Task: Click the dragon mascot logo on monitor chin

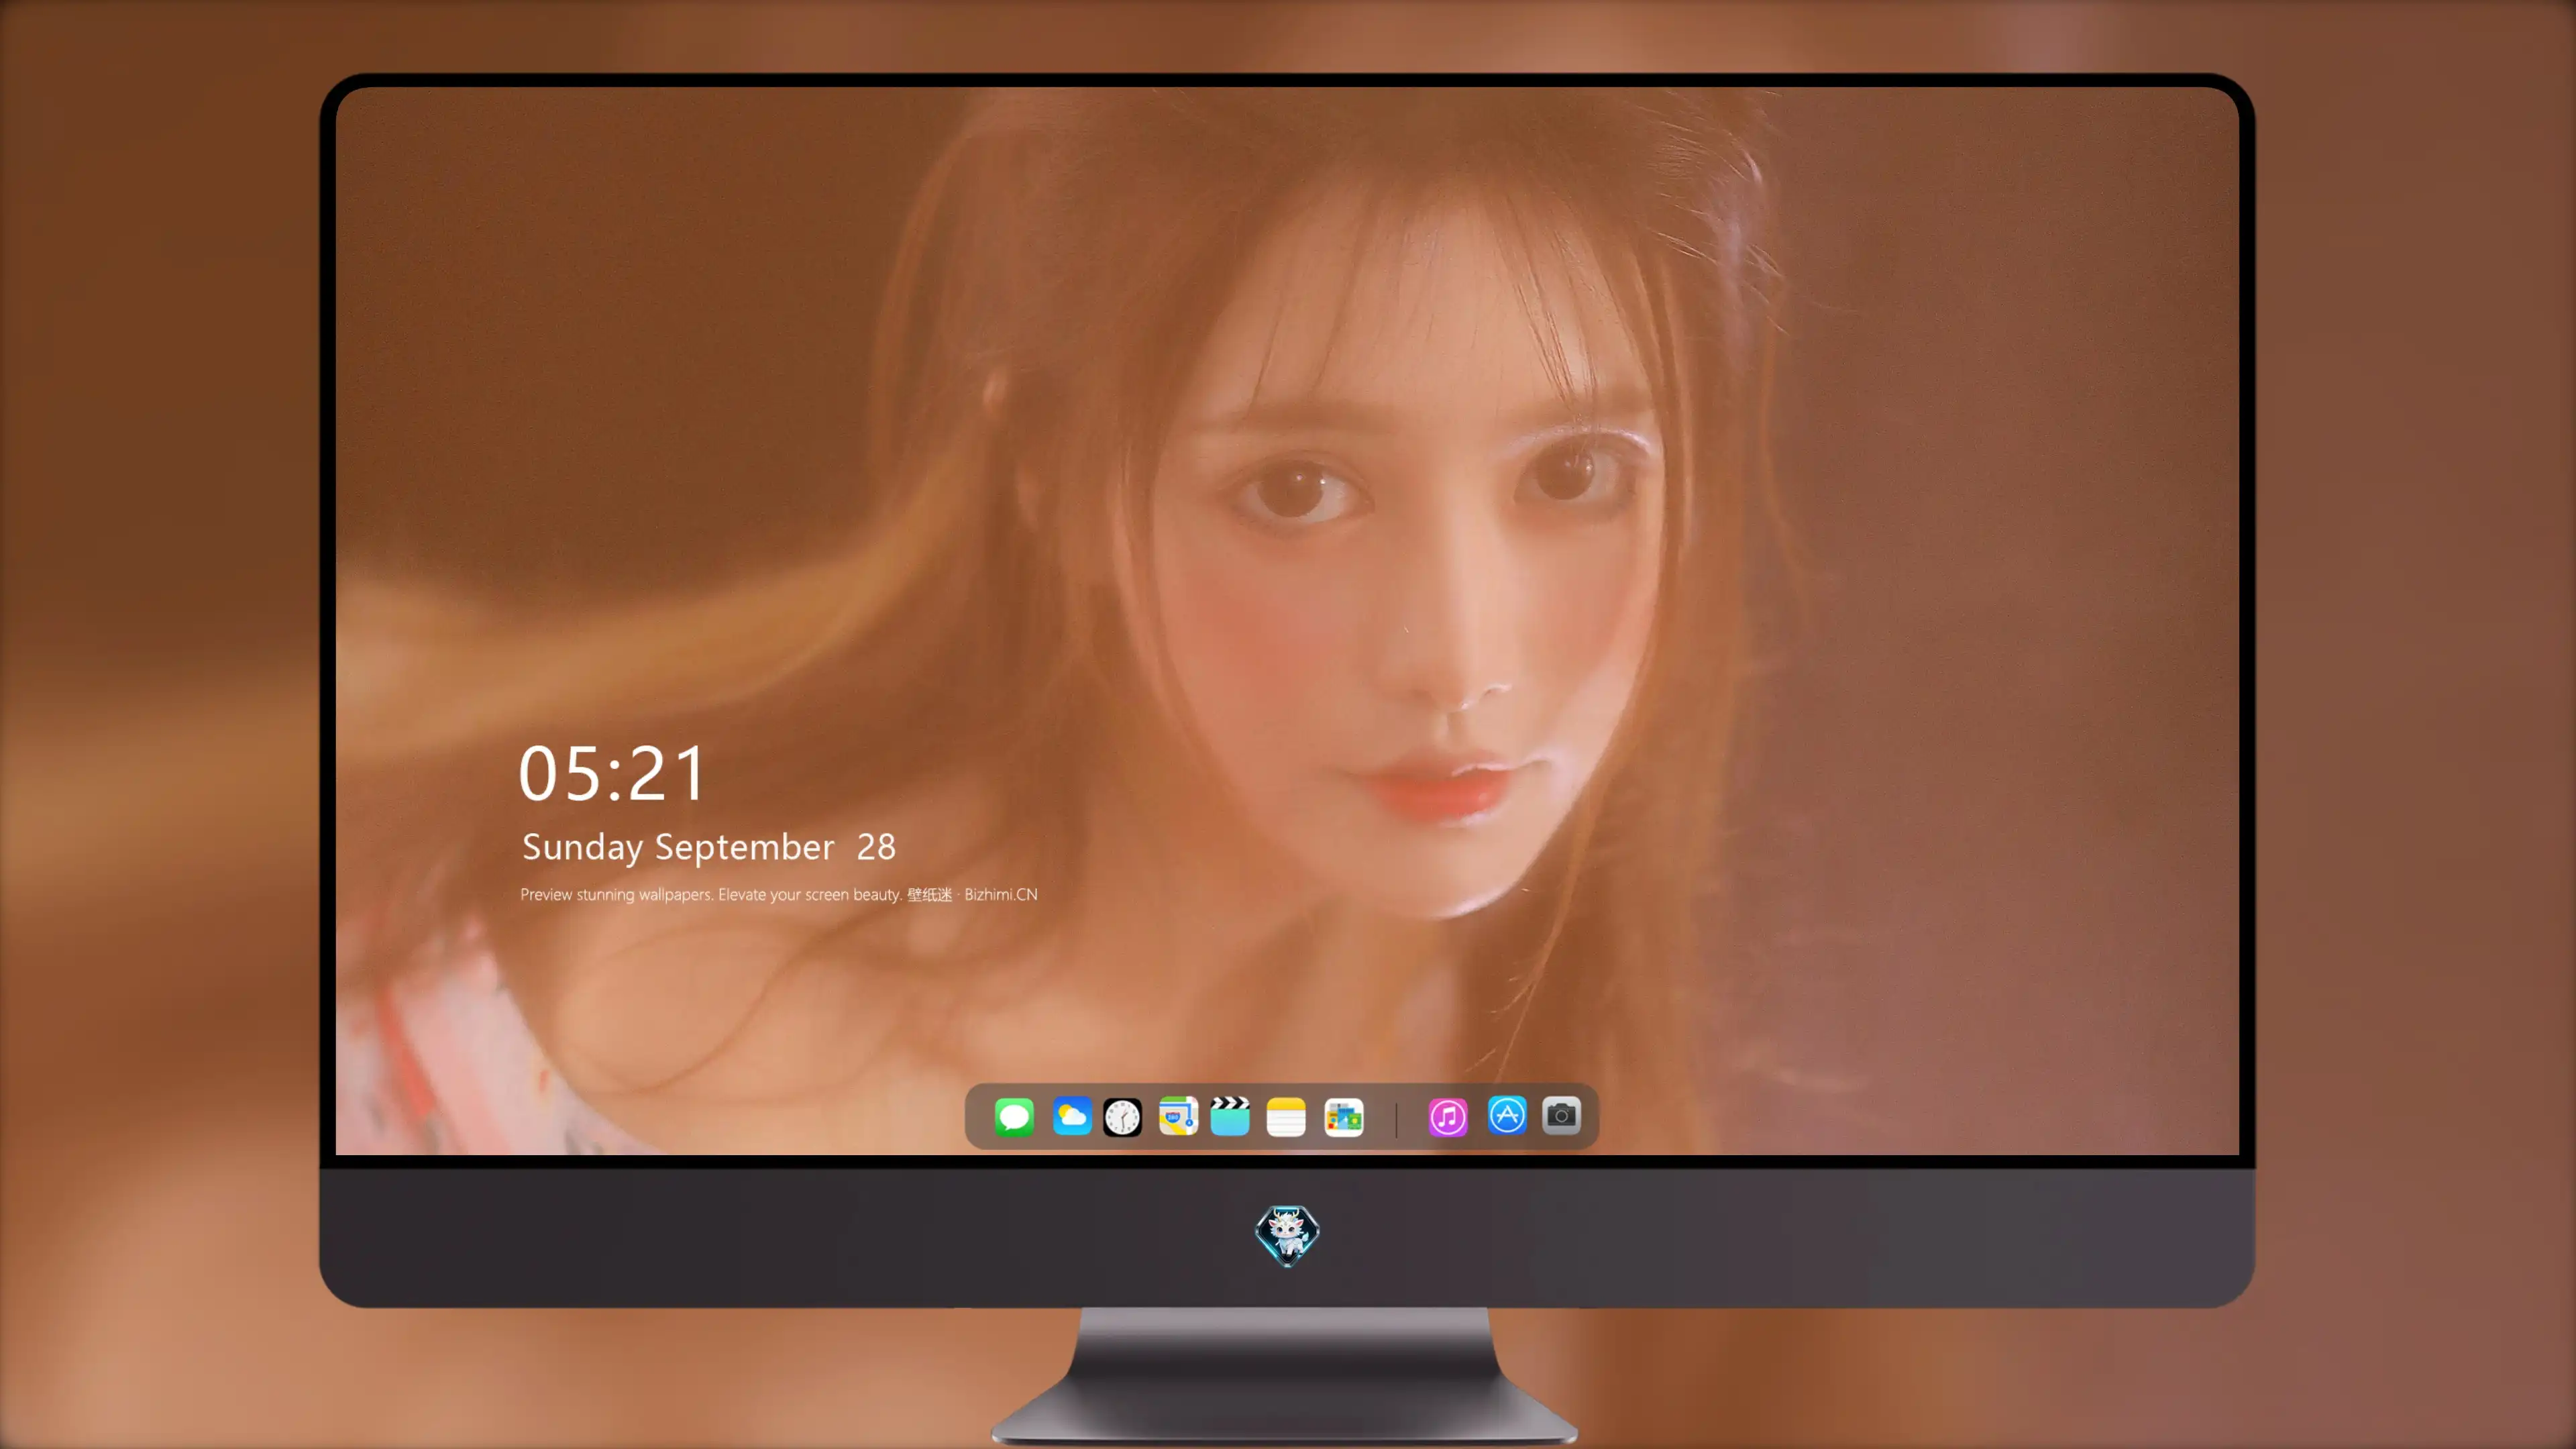Action: (x=1287, y=1235)
